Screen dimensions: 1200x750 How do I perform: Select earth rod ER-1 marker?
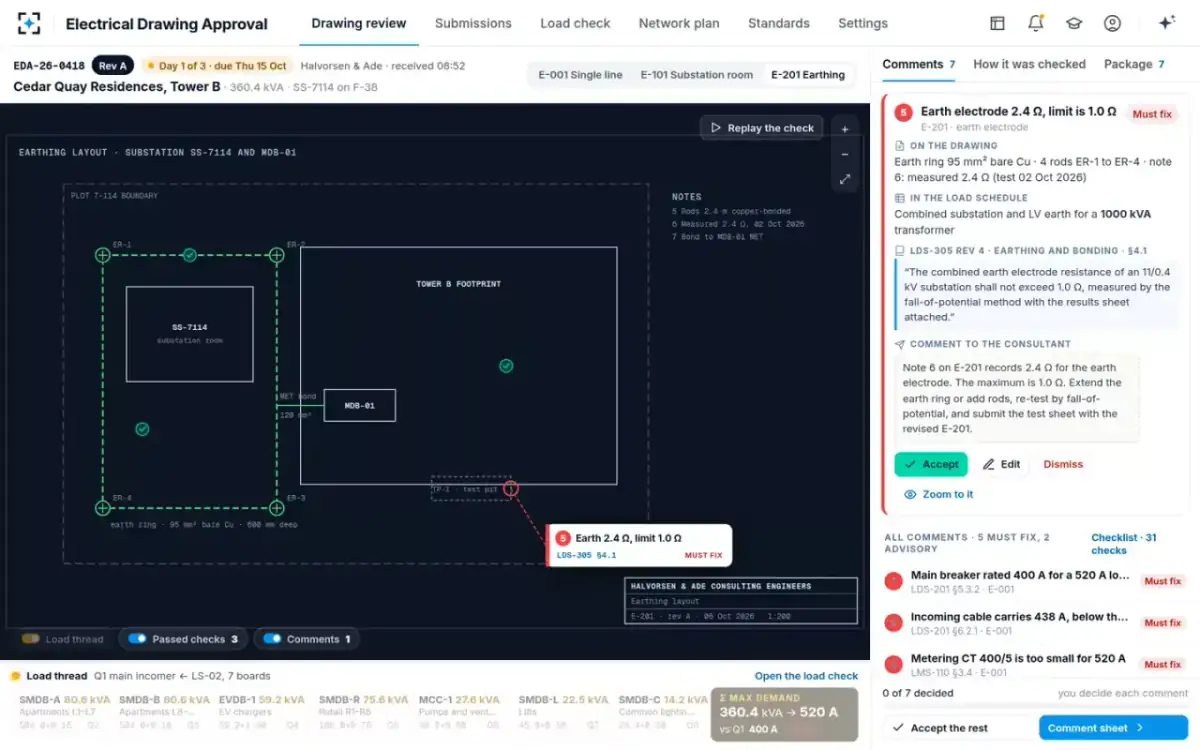tap(102, 256)
